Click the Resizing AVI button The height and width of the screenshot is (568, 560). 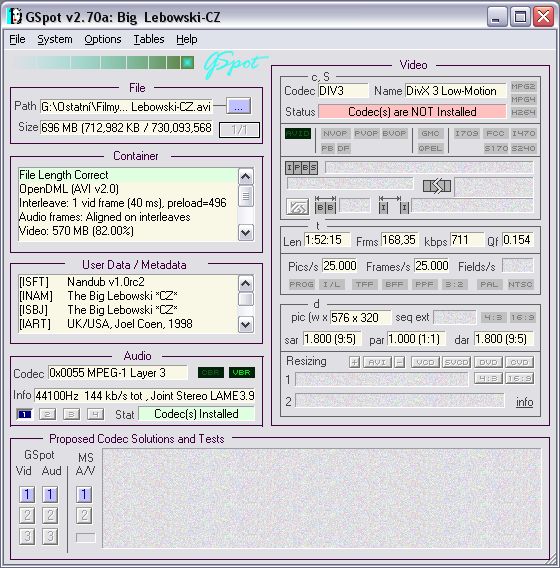(x=377, y=362)
